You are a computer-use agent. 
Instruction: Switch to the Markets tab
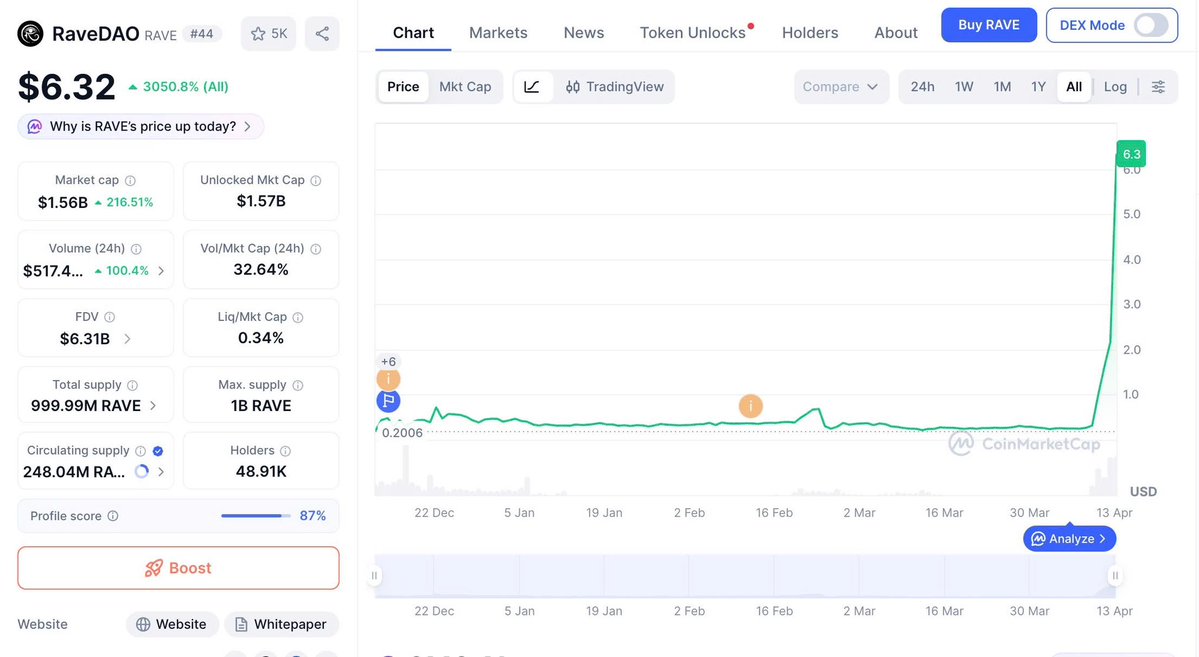pos(498,32)
